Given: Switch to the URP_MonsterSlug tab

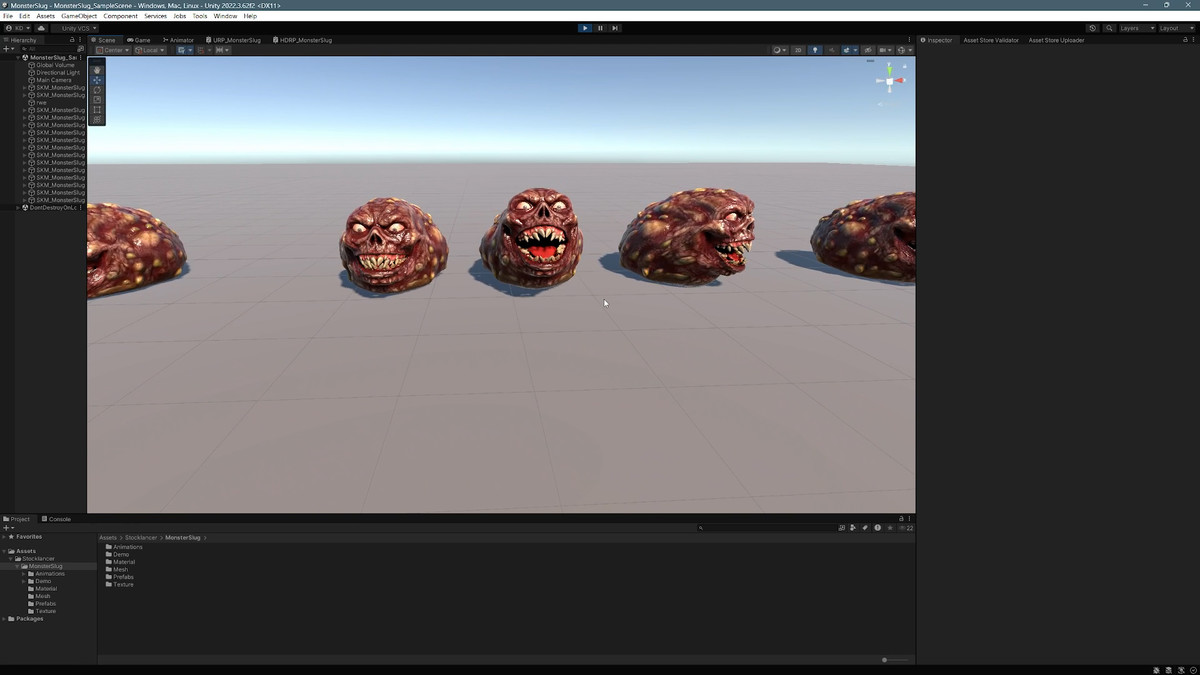Looking at the screenshot, I should [x=233, y=40].
